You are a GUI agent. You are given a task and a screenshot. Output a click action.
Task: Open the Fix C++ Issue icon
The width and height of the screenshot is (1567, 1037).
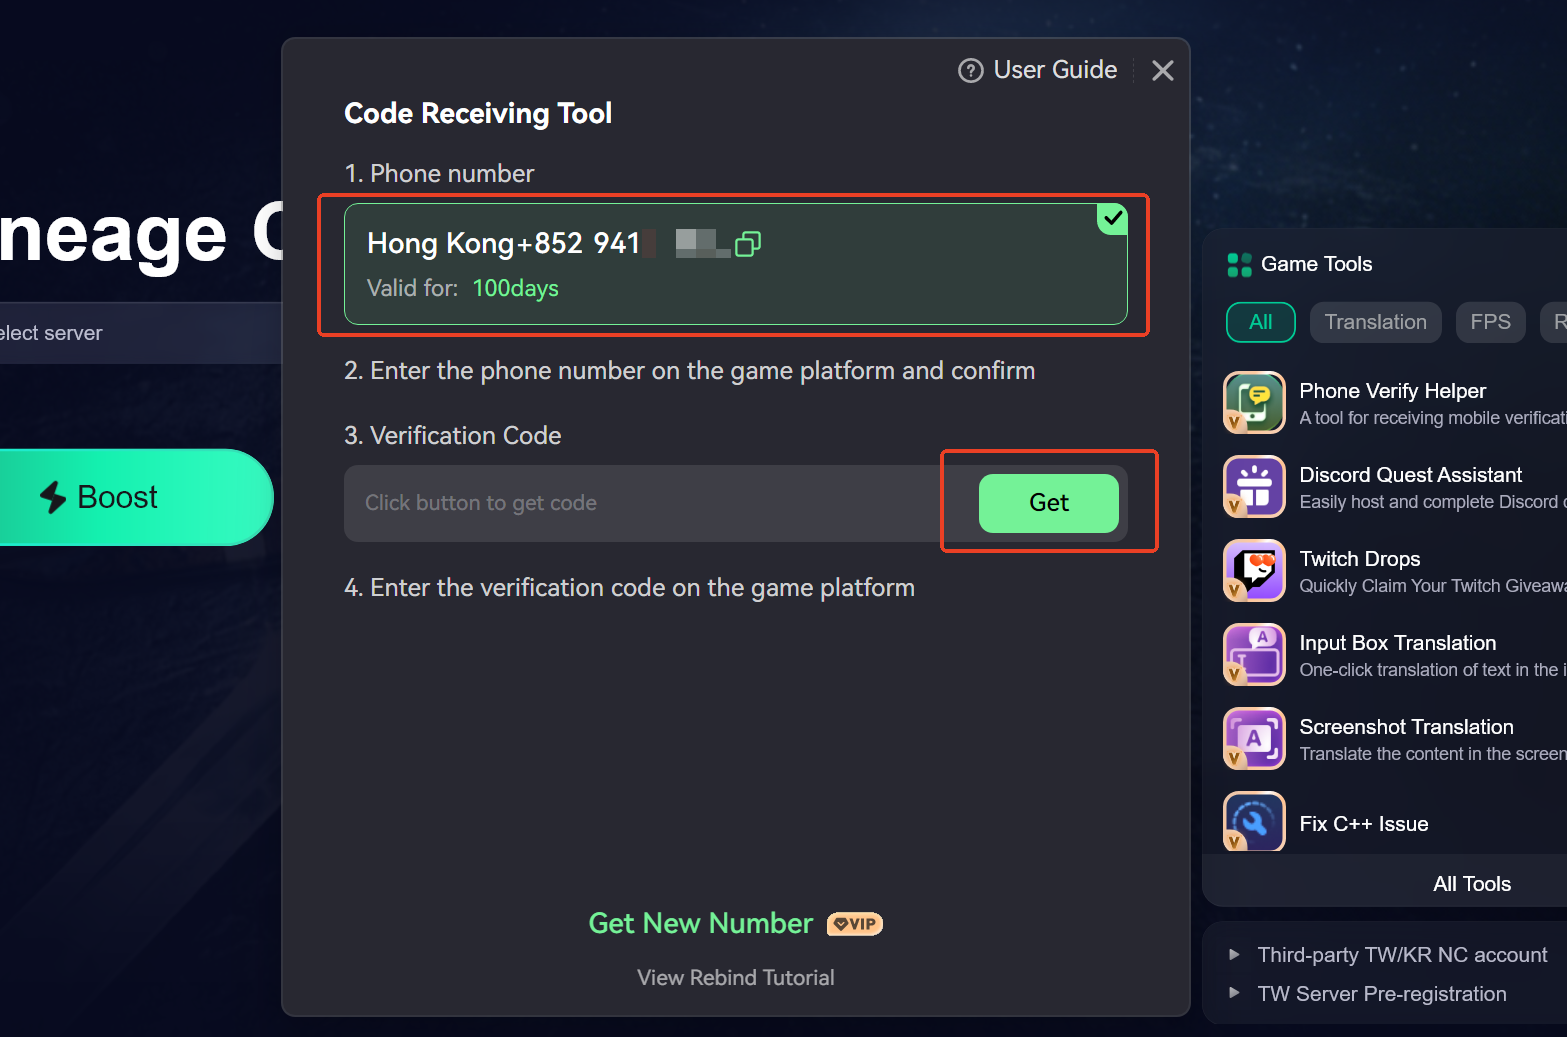[1254, 821]
